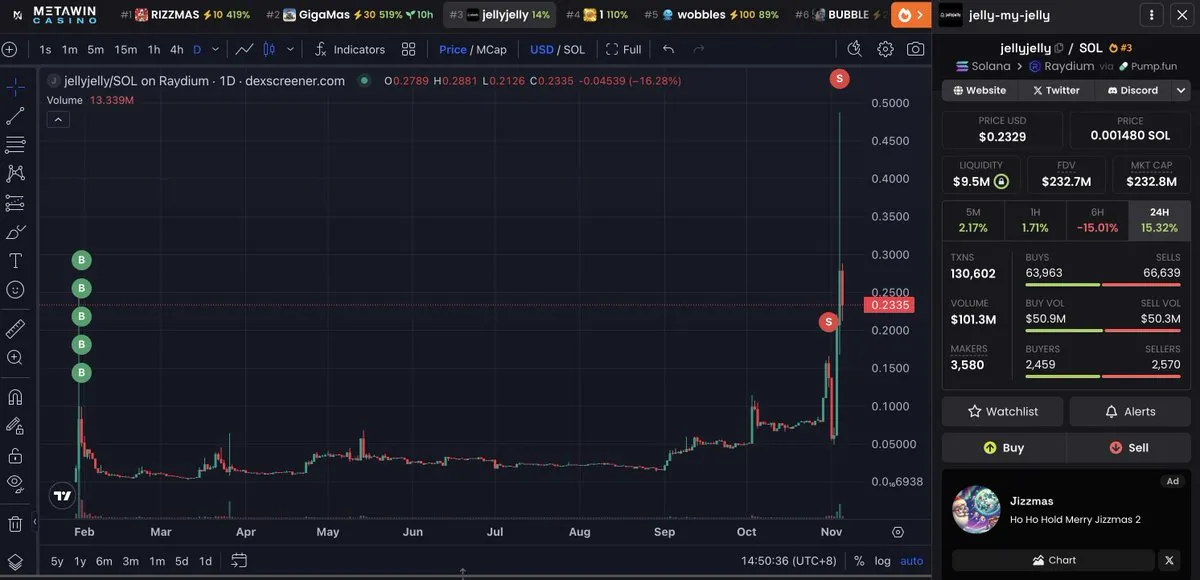Select the text annotation tool

(15, 261)
